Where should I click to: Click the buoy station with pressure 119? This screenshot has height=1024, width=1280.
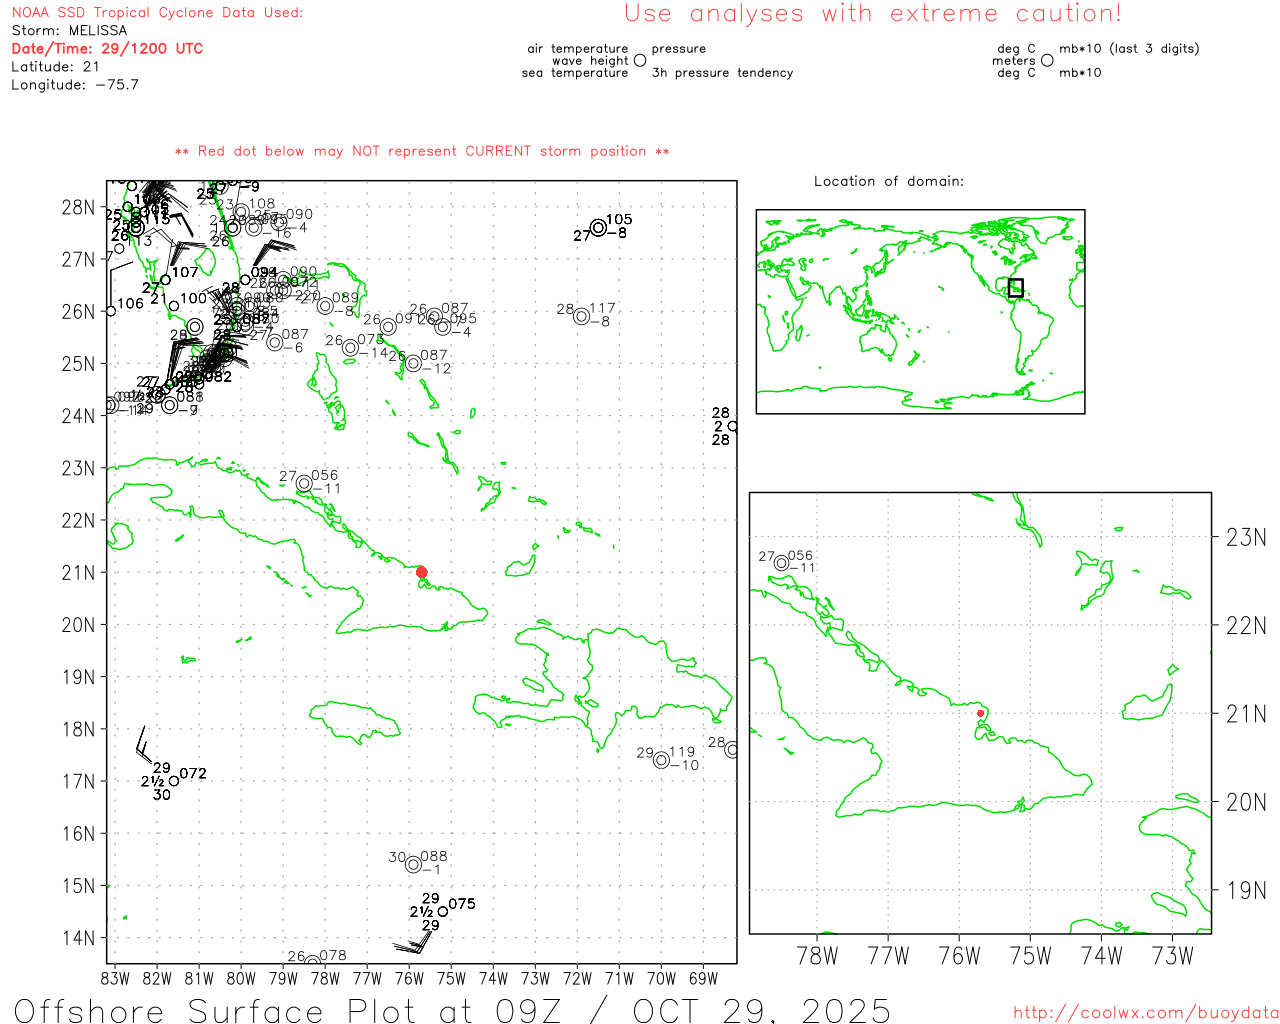(x=661, y=760)
